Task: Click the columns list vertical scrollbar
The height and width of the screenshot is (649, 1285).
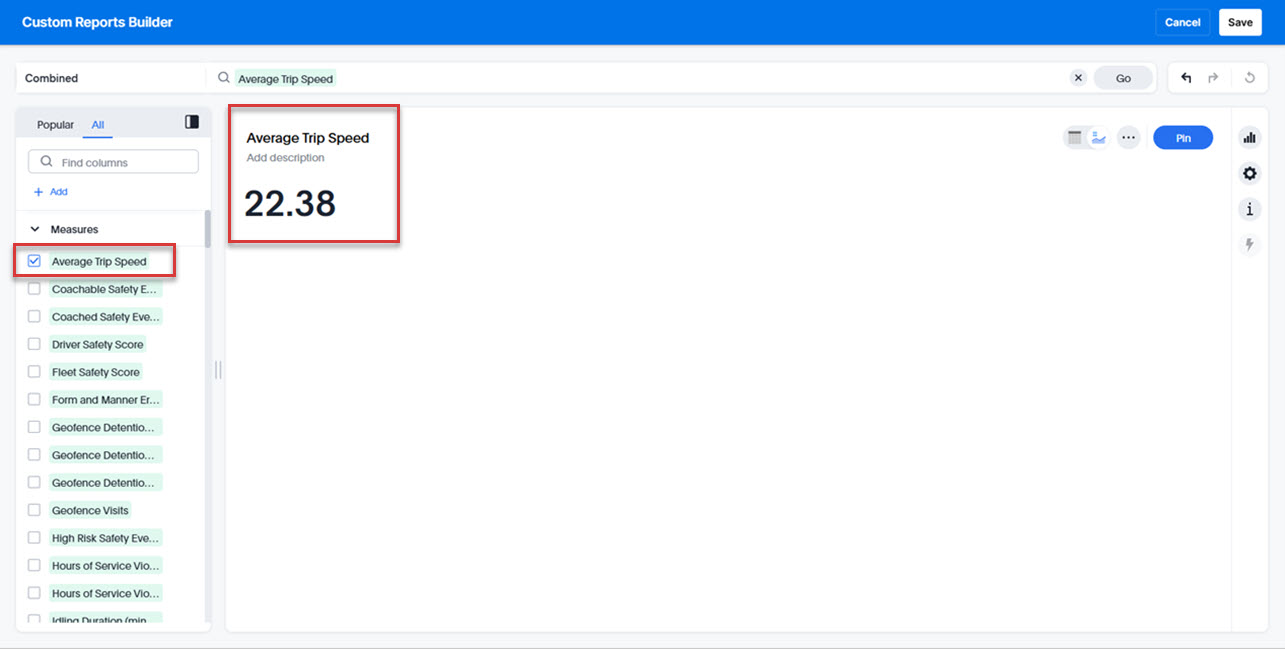Action: (208, 228)
